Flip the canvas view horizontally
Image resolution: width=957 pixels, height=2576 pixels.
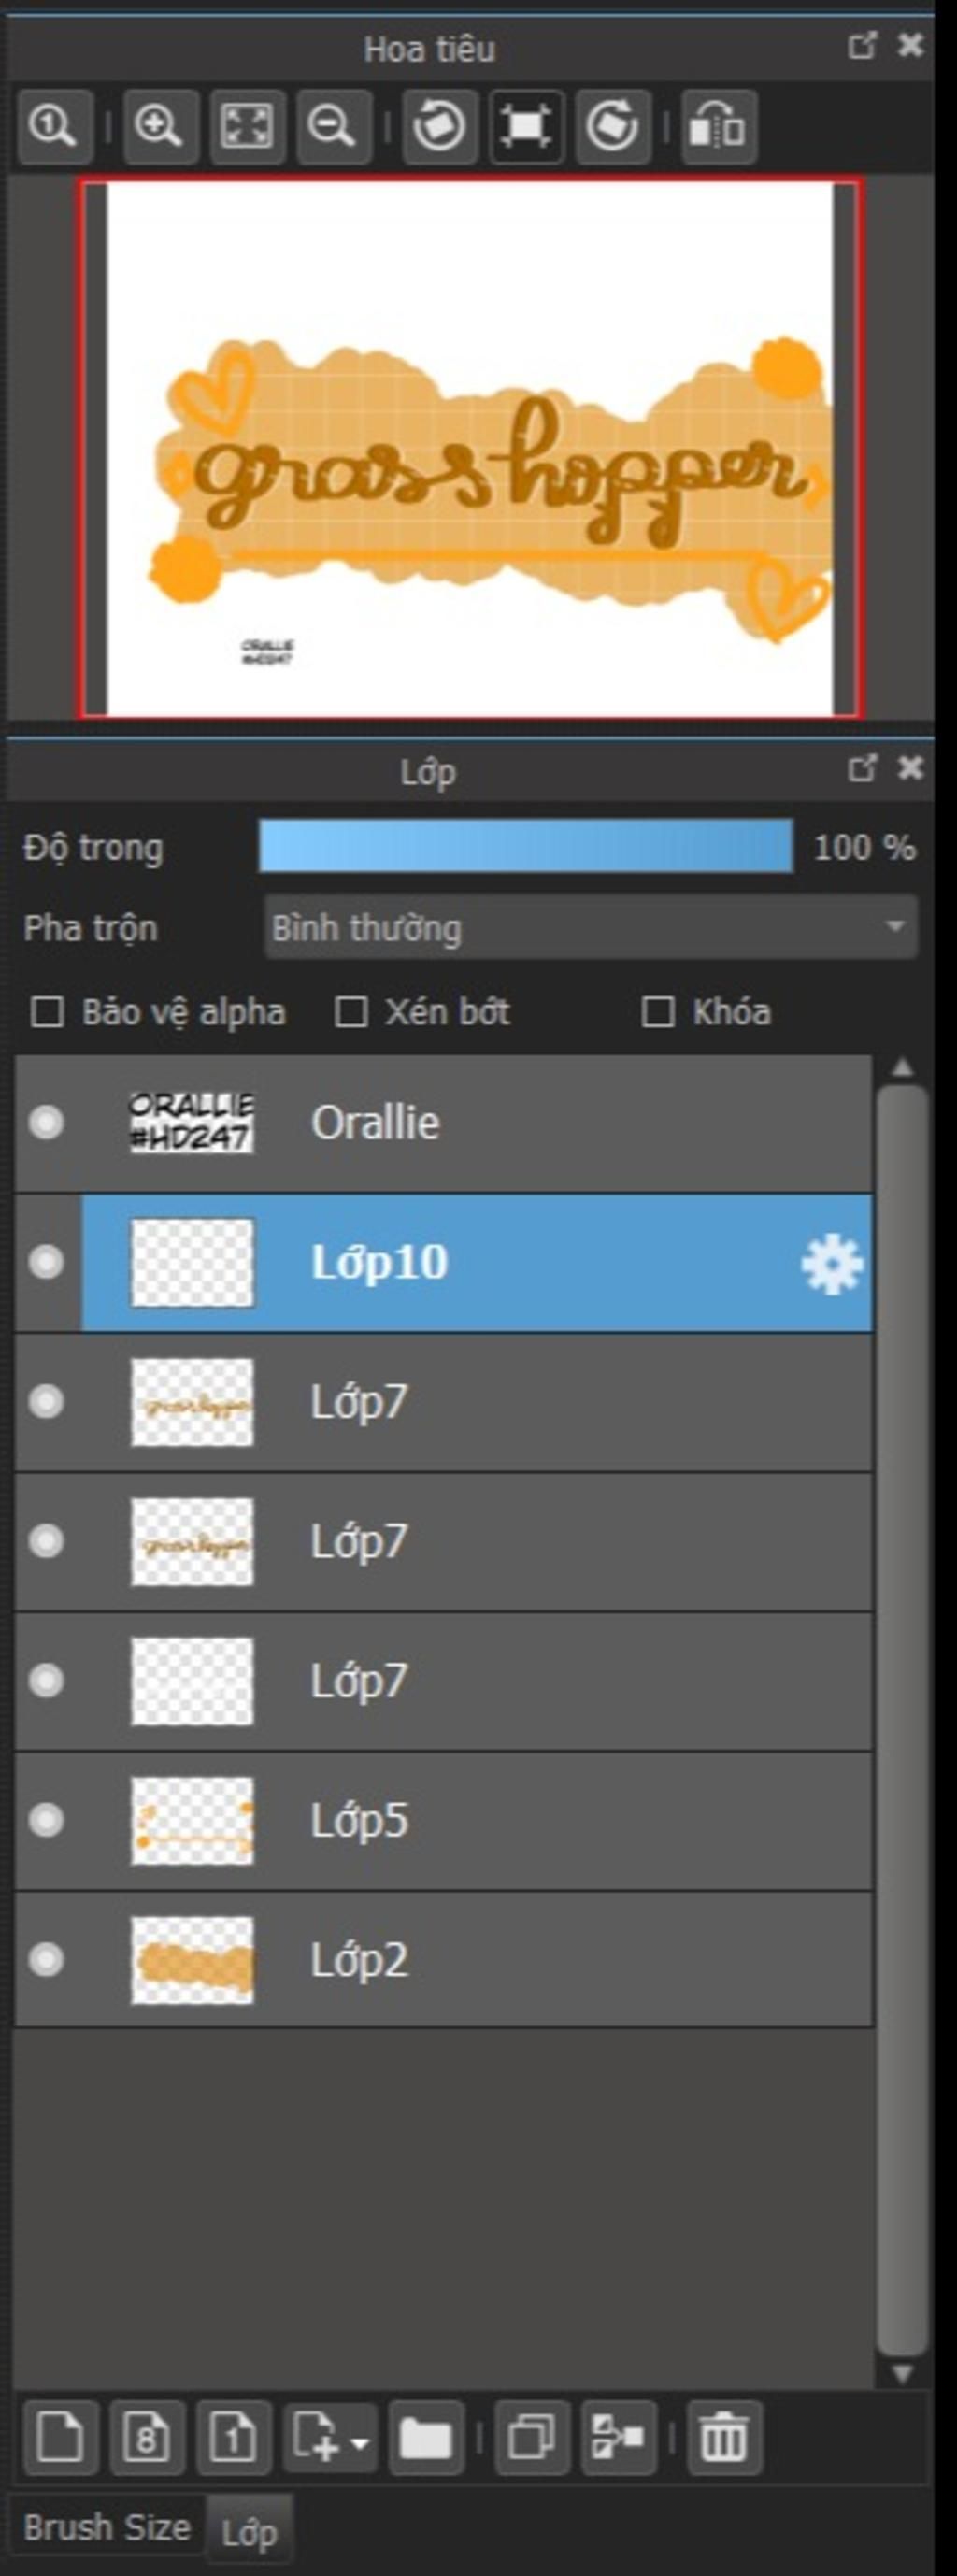(718, 126)
